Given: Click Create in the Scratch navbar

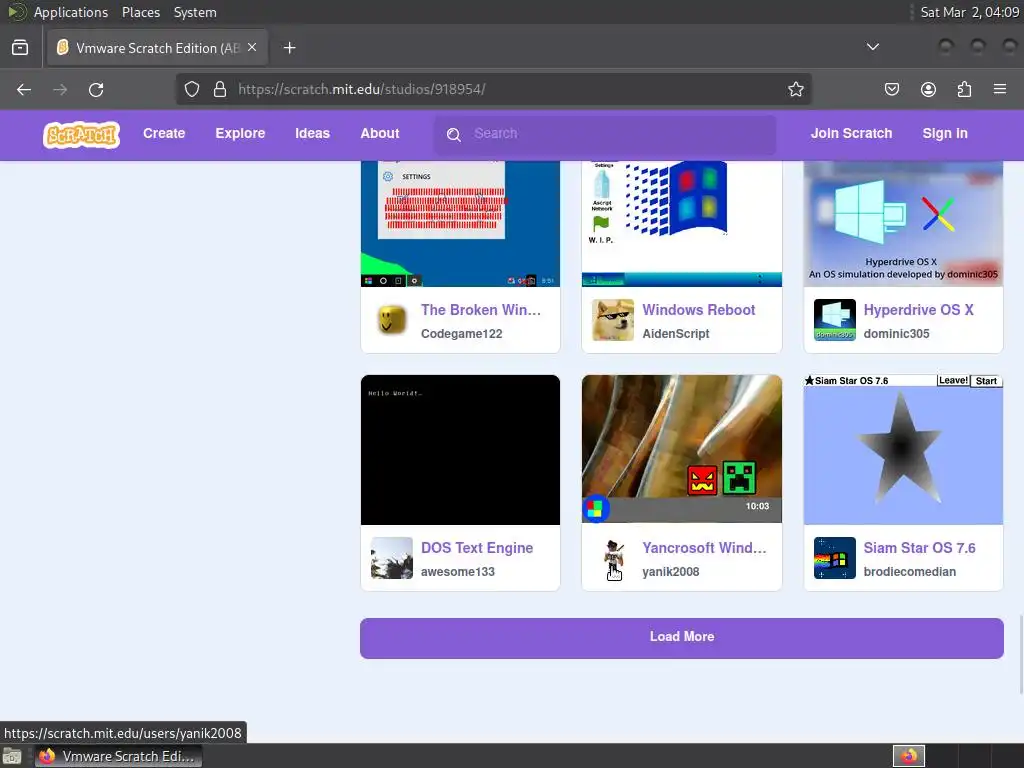Looking at the screenshot, I should [164, 133].
